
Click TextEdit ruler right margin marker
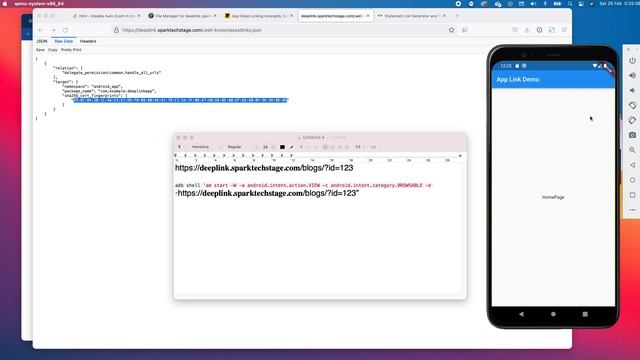coord(460,156)
